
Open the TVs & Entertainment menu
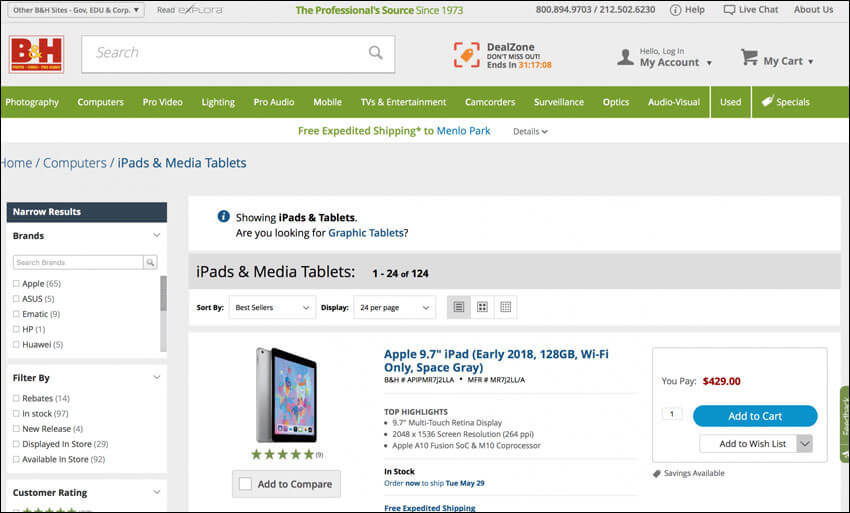pyautogui.click(x=403, y=102)
